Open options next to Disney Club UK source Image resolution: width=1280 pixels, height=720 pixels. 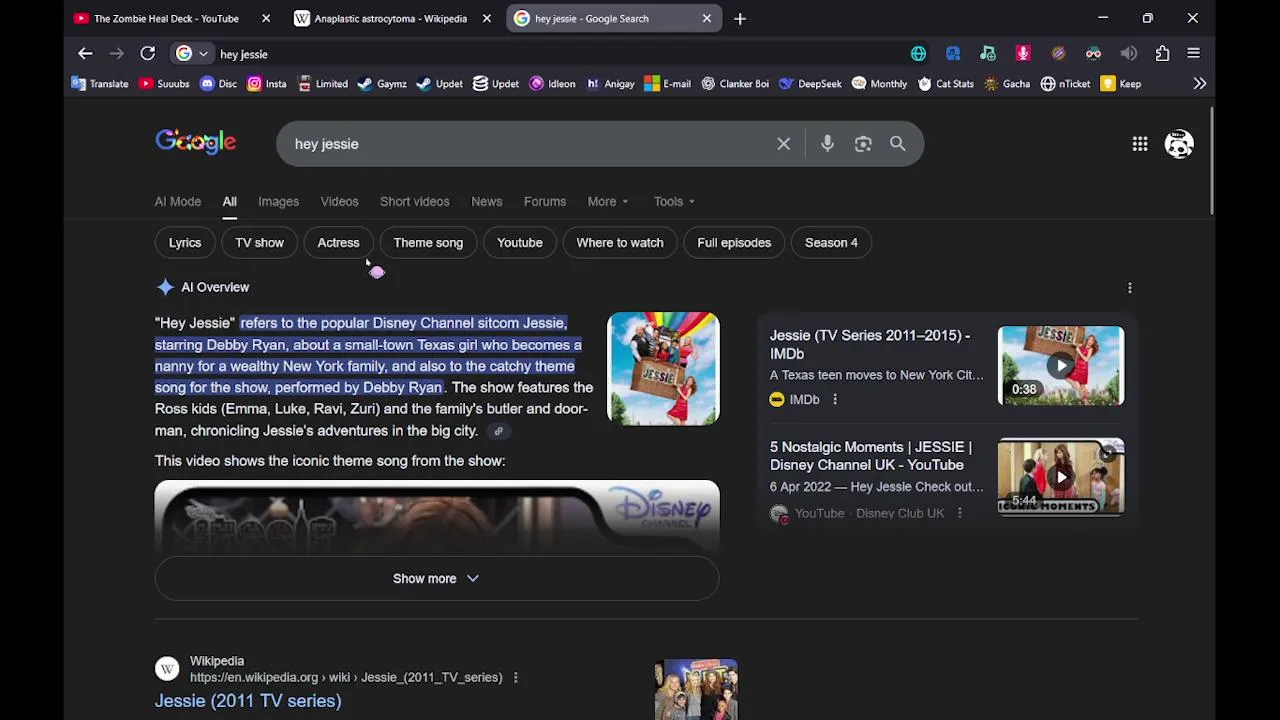tap(959, 514)
